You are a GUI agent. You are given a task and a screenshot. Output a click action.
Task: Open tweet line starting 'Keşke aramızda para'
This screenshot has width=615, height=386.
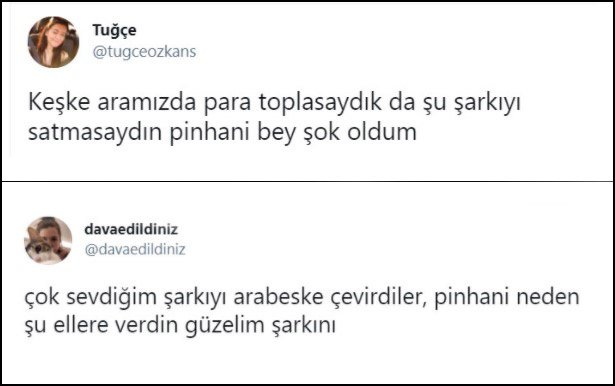click(x=274, y=103)
